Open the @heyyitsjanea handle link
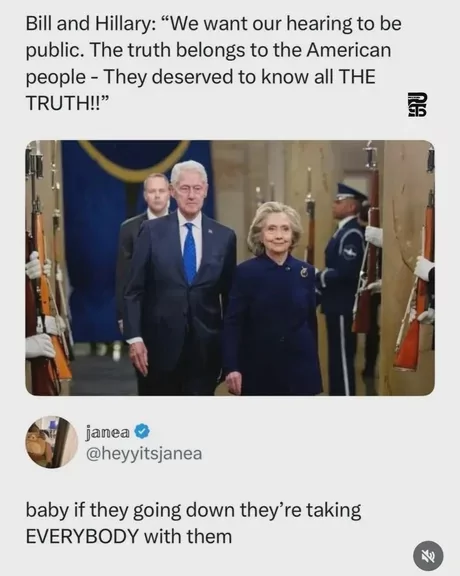The width and height of the screenshot is (460, 576). (144, 453)
